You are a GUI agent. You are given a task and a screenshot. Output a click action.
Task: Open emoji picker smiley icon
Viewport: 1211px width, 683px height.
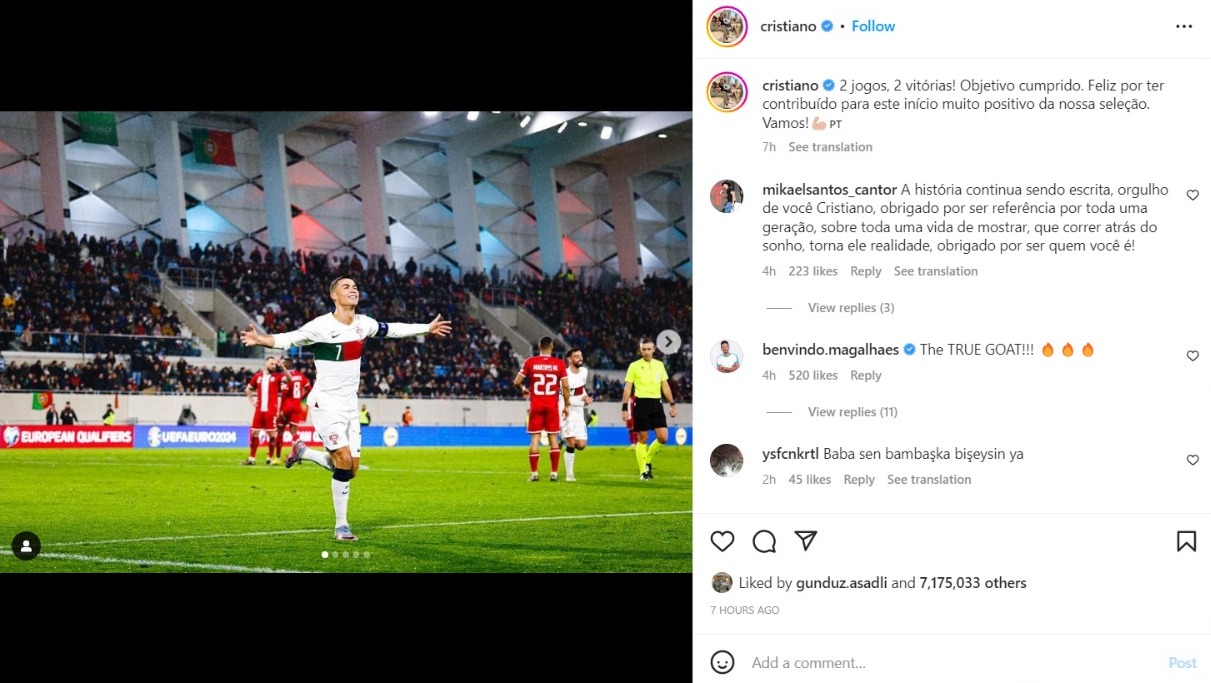point(722,662)
